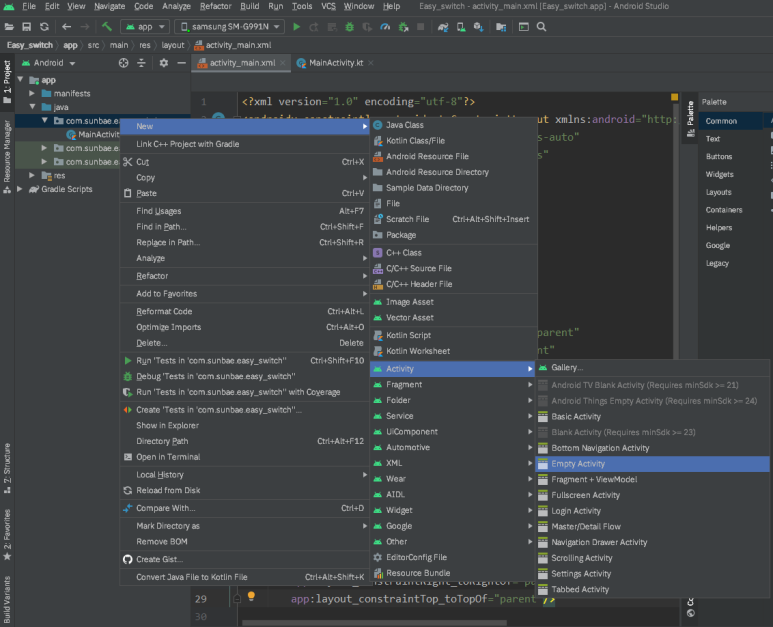Expand the Fragment submenu
Image resolution: width=773 pixels, height=627 pixels.
(x=453, y=384)
